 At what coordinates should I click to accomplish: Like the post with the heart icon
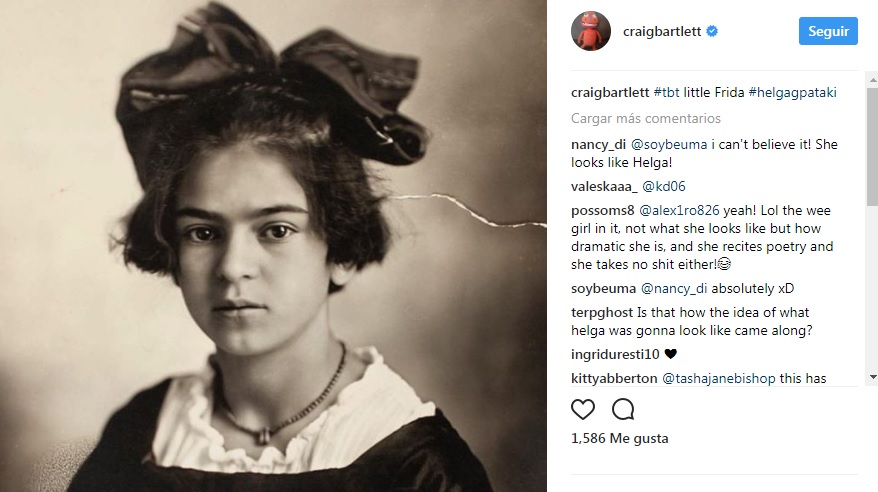tap(583, 410)
